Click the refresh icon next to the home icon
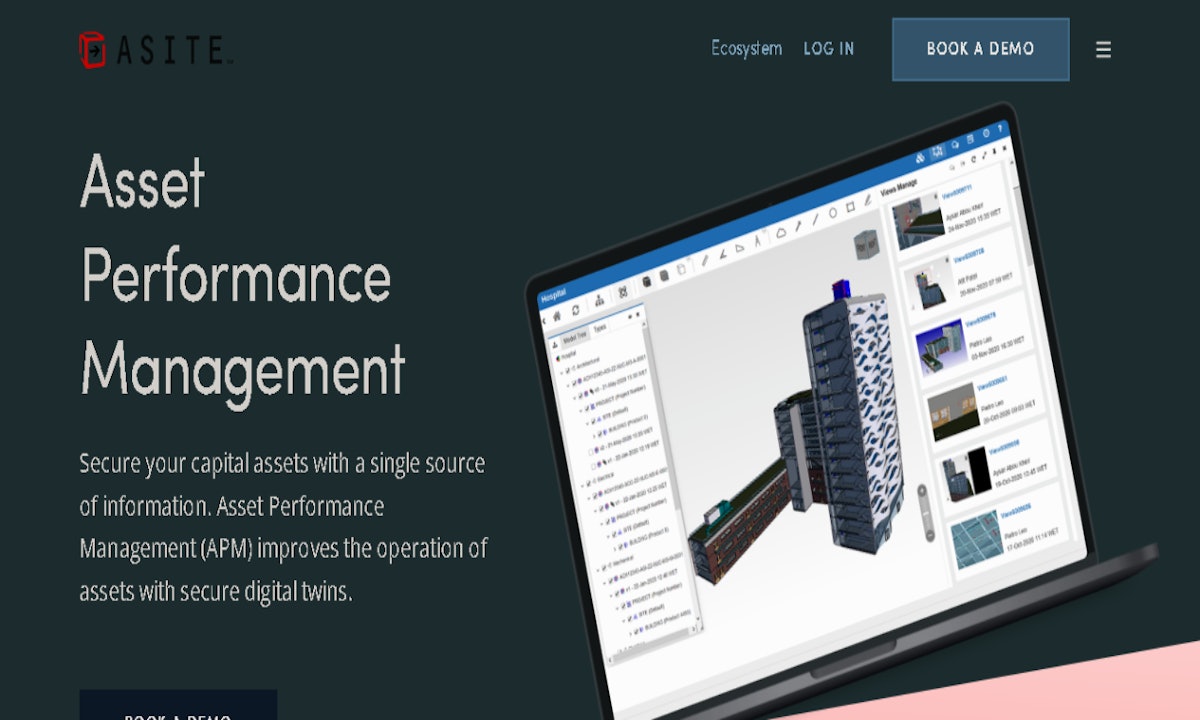Image resolution: width=1200 pixels, height=720 pixels. tap(576, 311)
